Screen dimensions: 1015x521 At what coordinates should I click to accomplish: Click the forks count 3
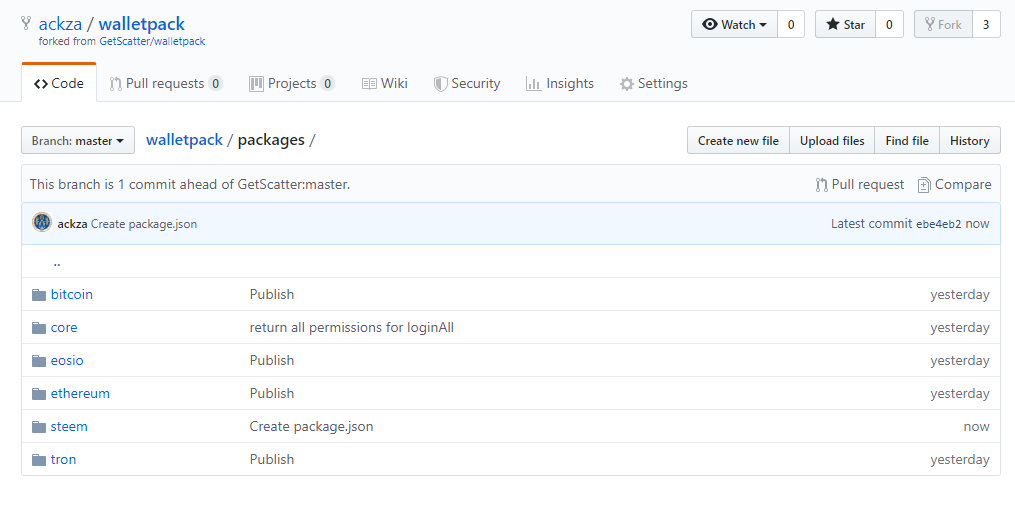pos(986,25)
